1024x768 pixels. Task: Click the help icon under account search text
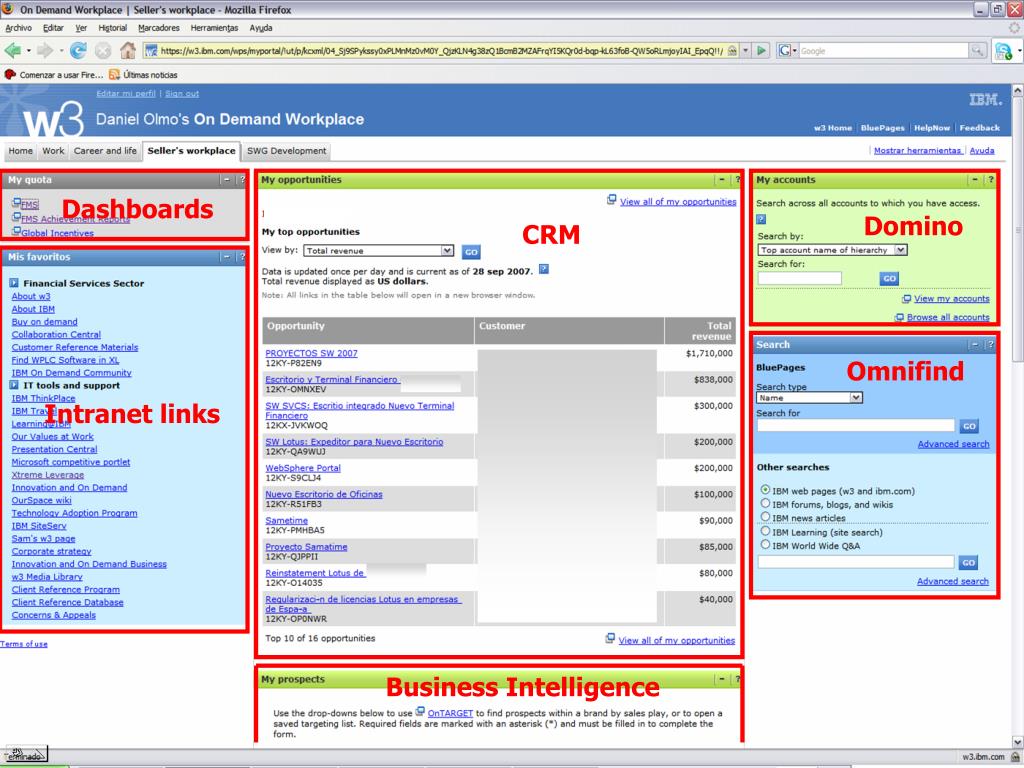[x=761, y=219]
